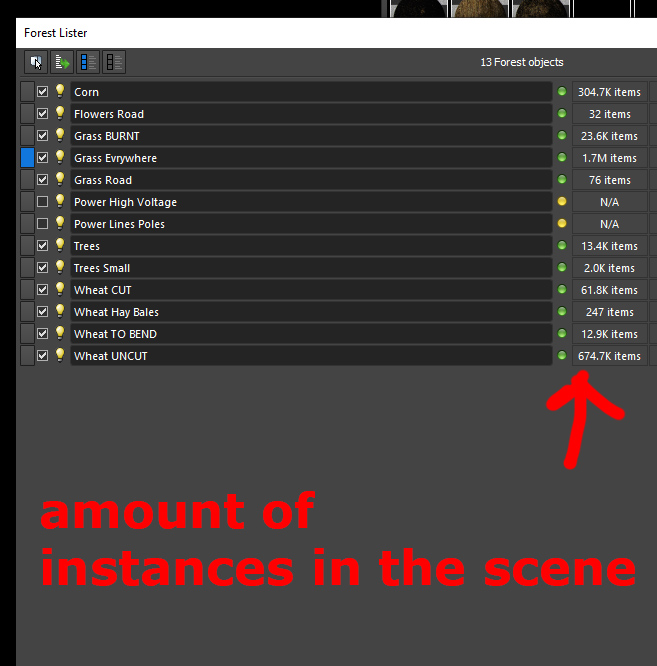Uncheck the Flowers Road checkbox
Viewport: 657px width, 666px height.
(43, 114)
